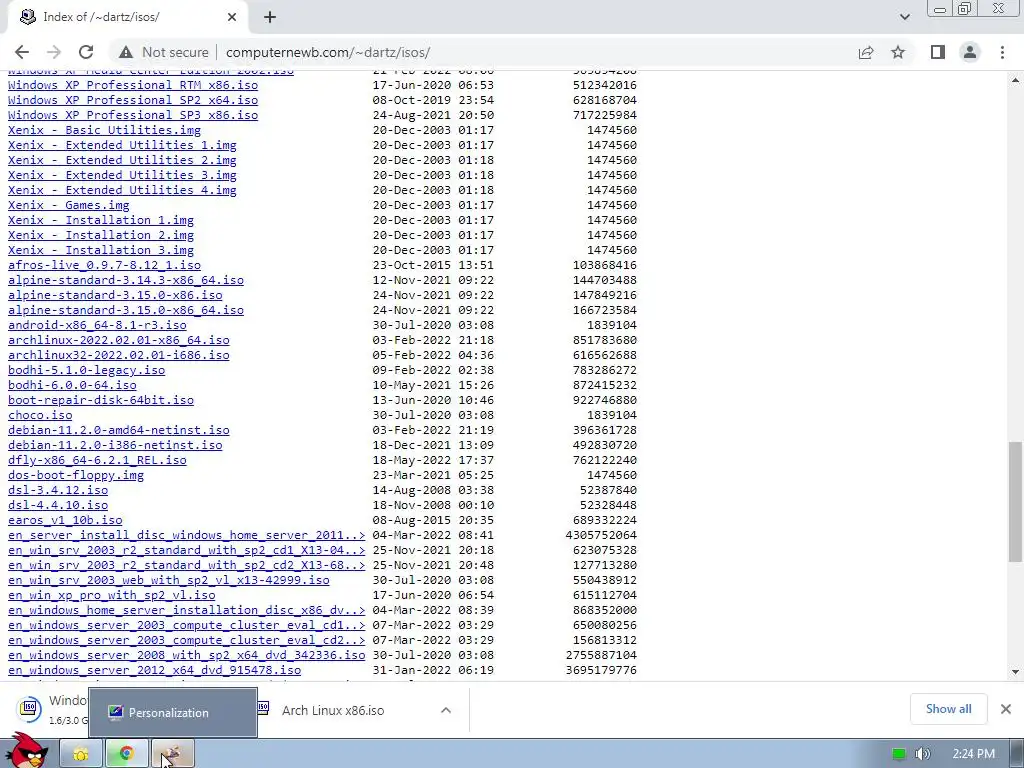This screenshot has width=1024, height=768.
Task: Open boot-repair-disk-64bit.iso link
Action: click(x=101, y=400)
